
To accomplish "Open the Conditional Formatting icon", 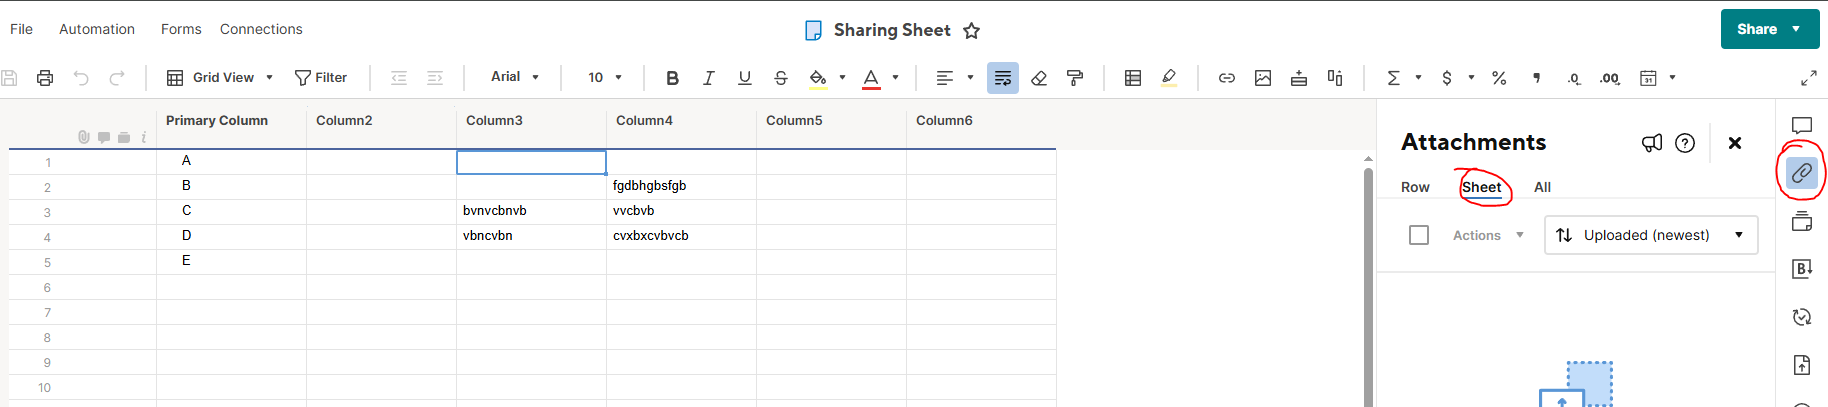I will pyautogui.click(x=1133, y=78).
